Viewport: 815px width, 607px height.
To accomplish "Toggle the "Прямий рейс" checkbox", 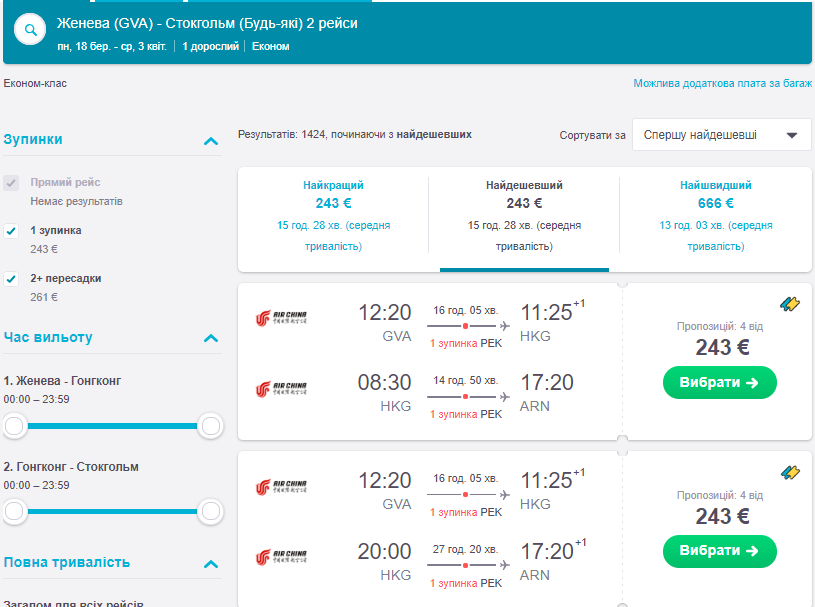I will click(11, 183).
